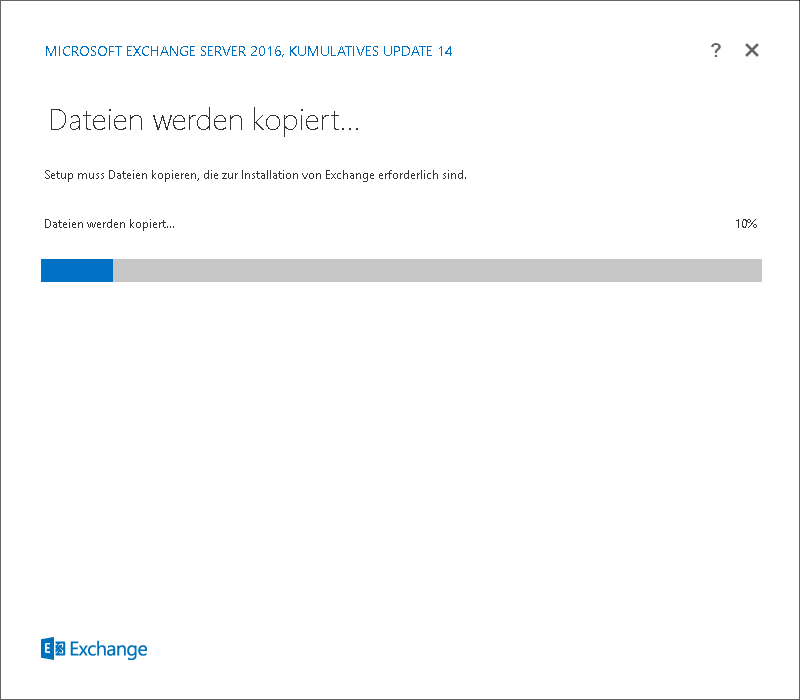Click the far right end of progress bar

coord(757,270)
